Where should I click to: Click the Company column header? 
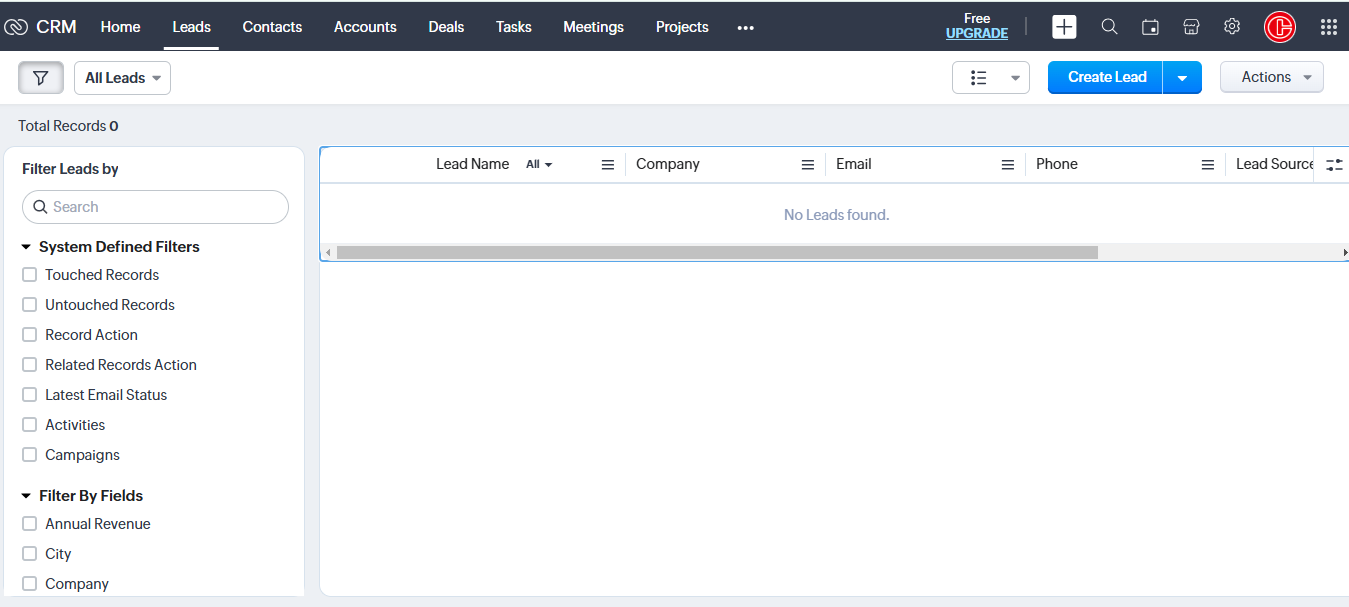tap(668, 164)
